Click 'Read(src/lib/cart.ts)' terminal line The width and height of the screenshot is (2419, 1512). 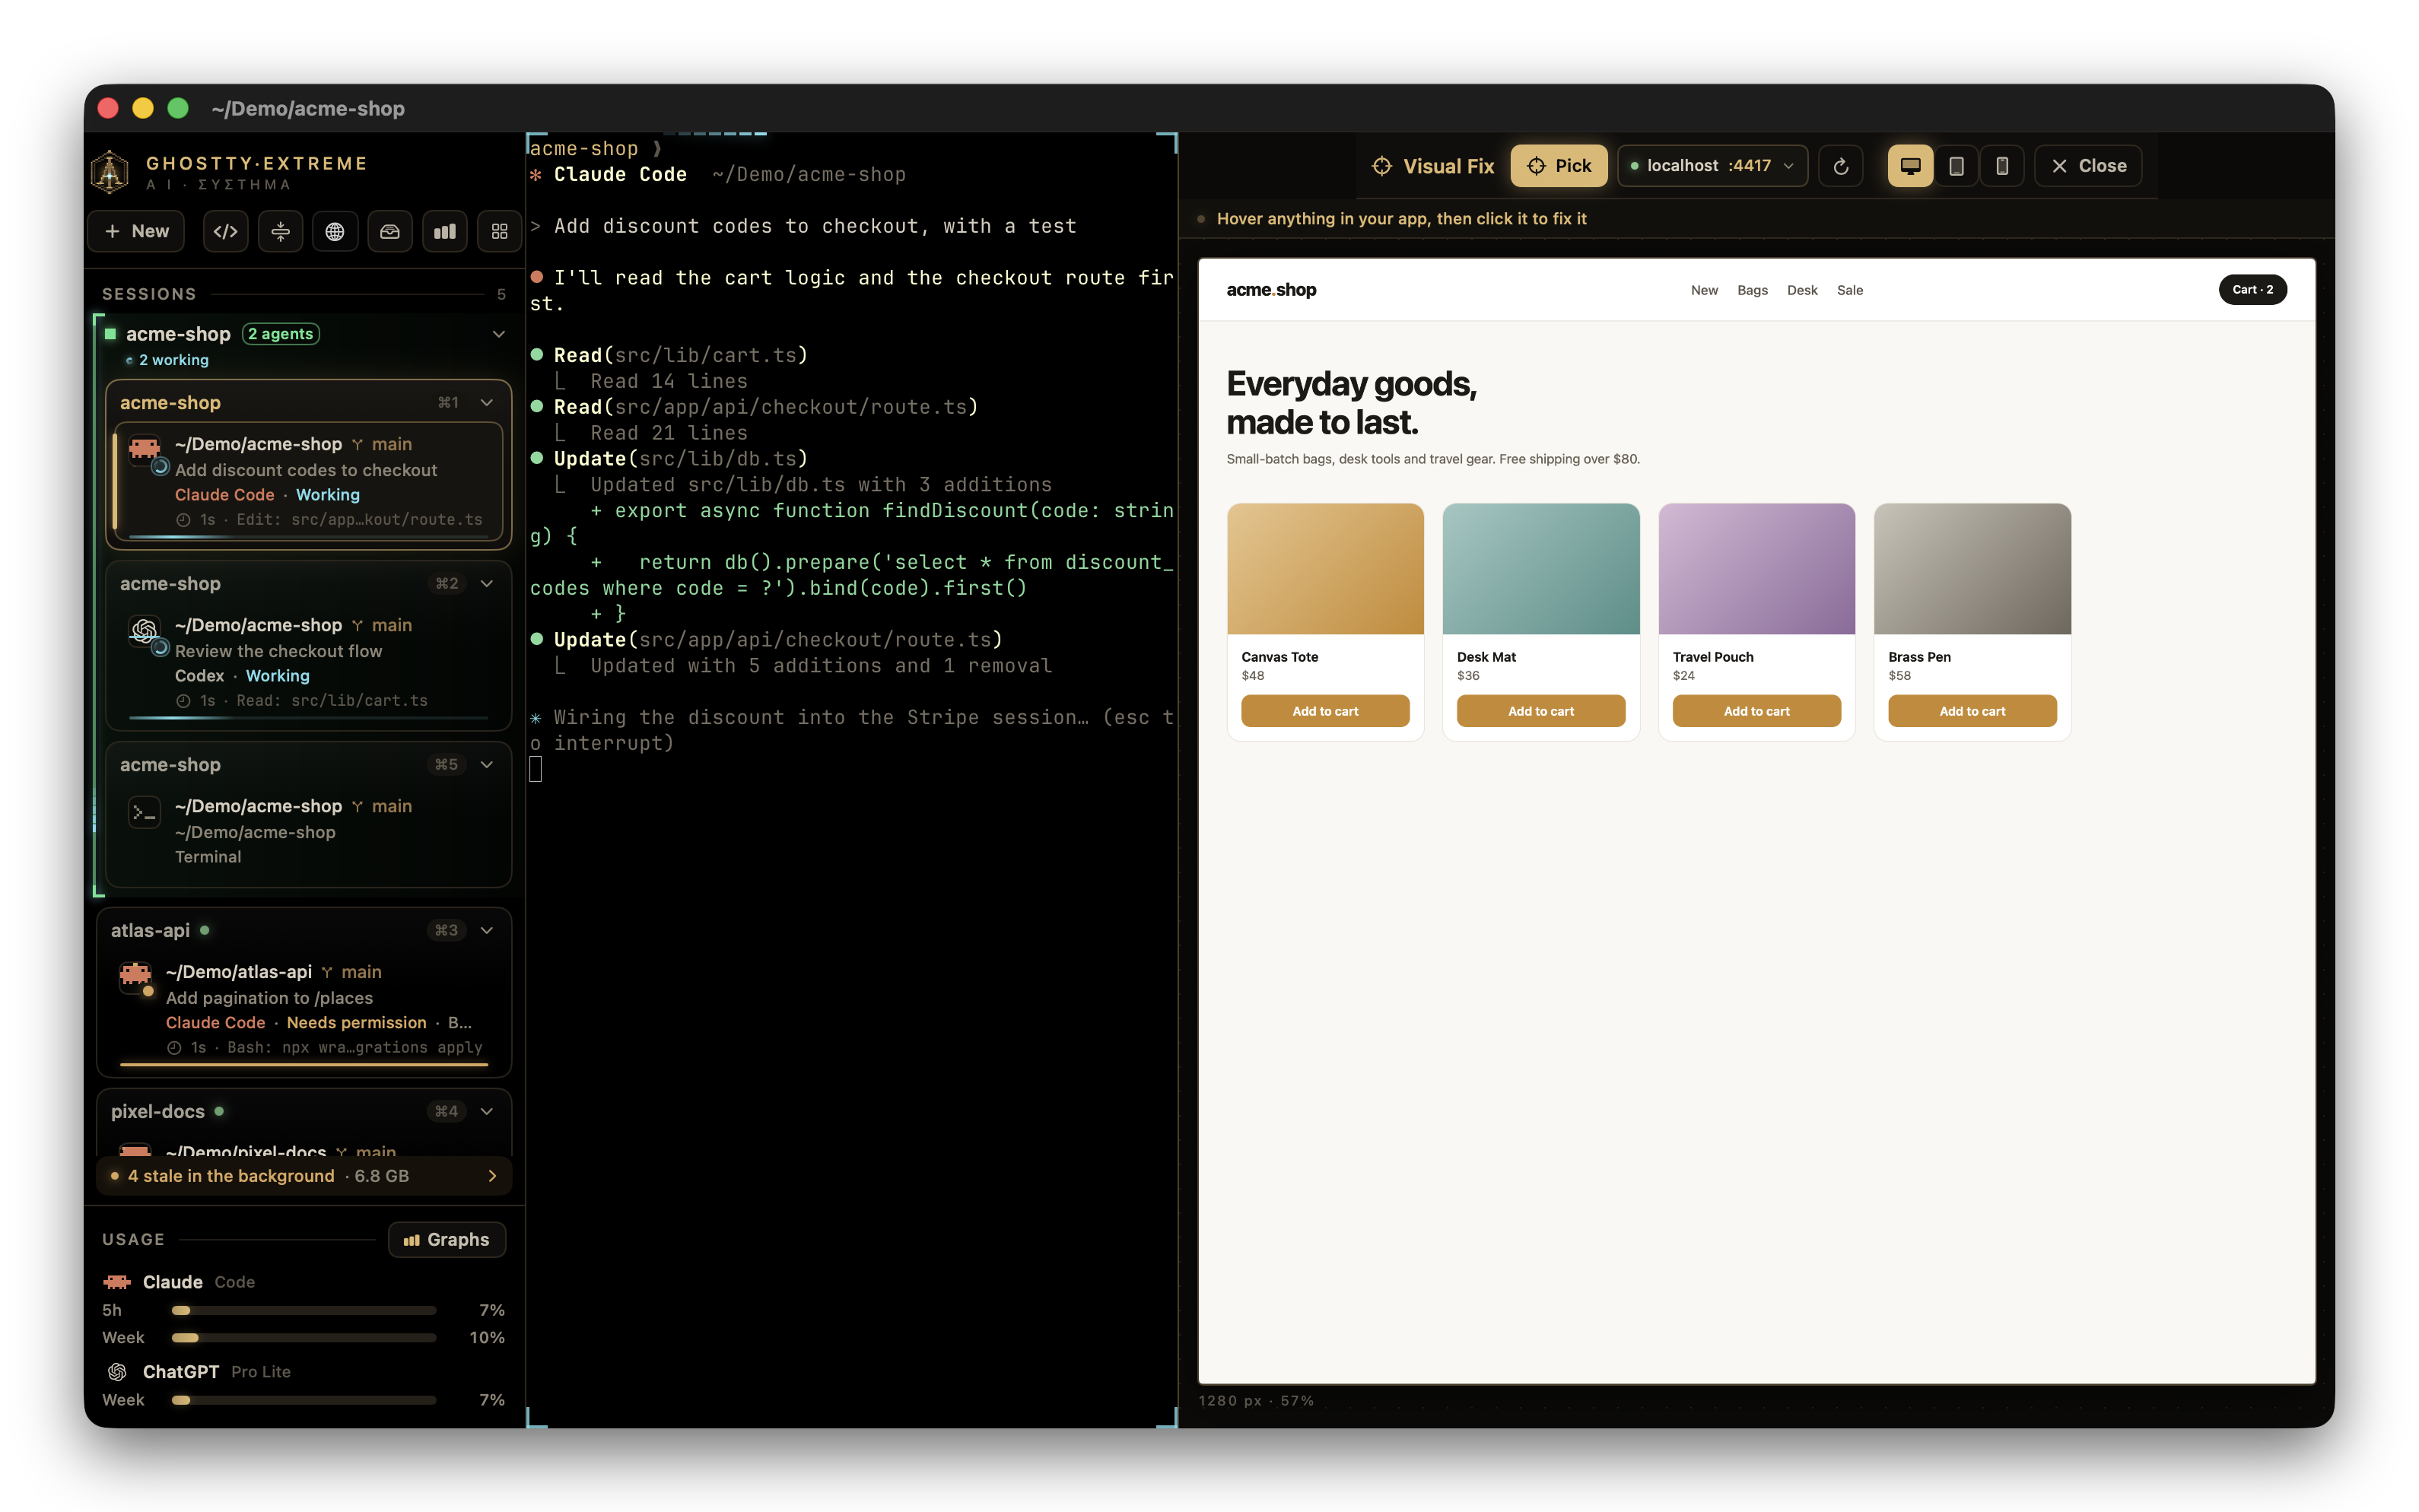tap(680, 355)
